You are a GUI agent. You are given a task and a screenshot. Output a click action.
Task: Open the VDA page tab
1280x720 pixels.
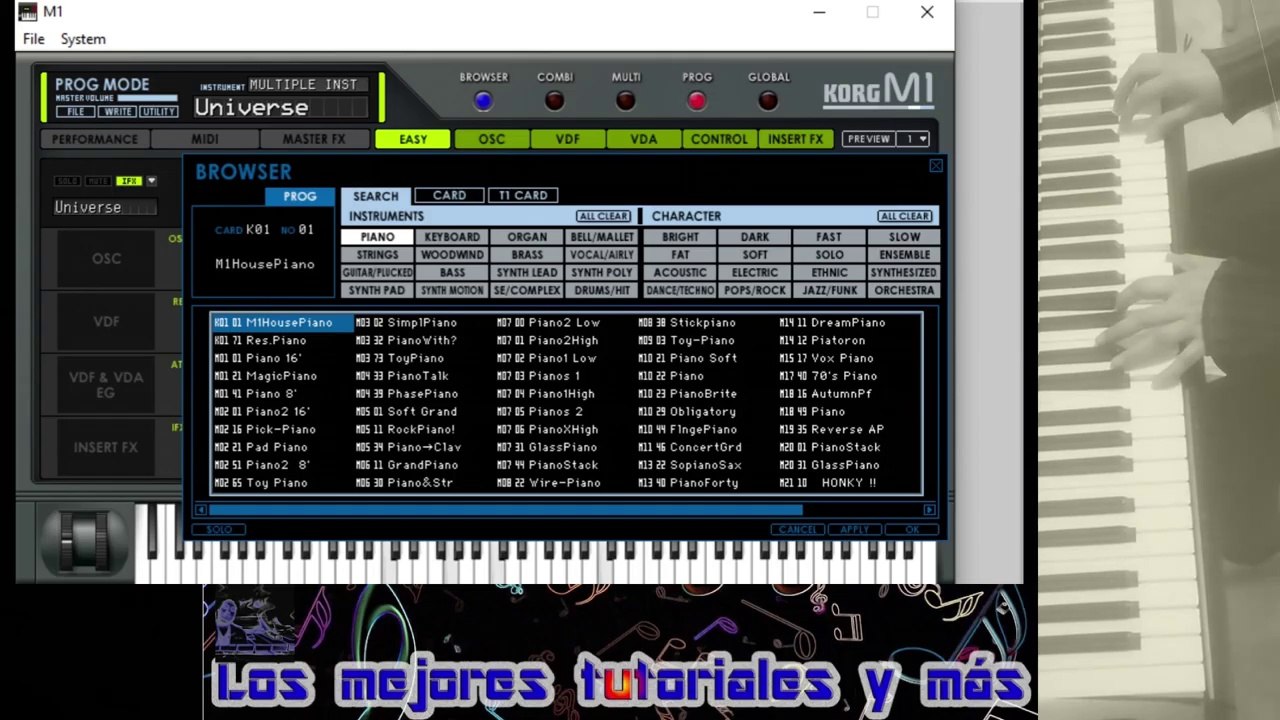644,139
